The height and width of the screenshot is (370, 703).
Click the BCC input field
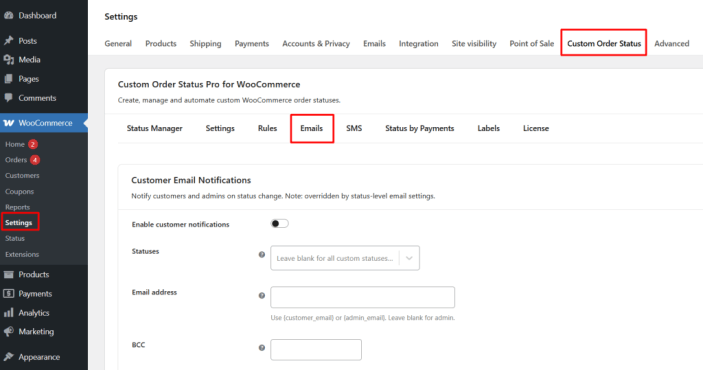316,350
